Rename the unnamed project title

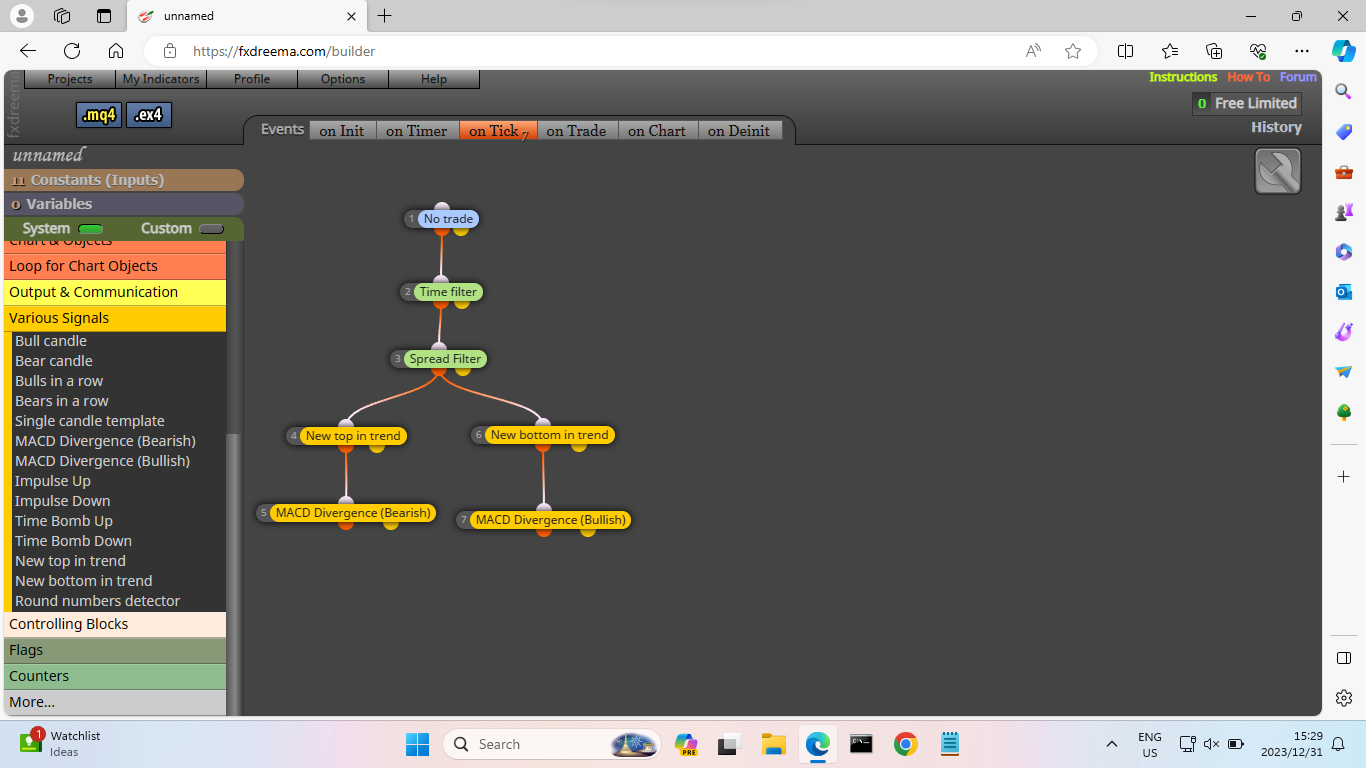pos(48,155)
